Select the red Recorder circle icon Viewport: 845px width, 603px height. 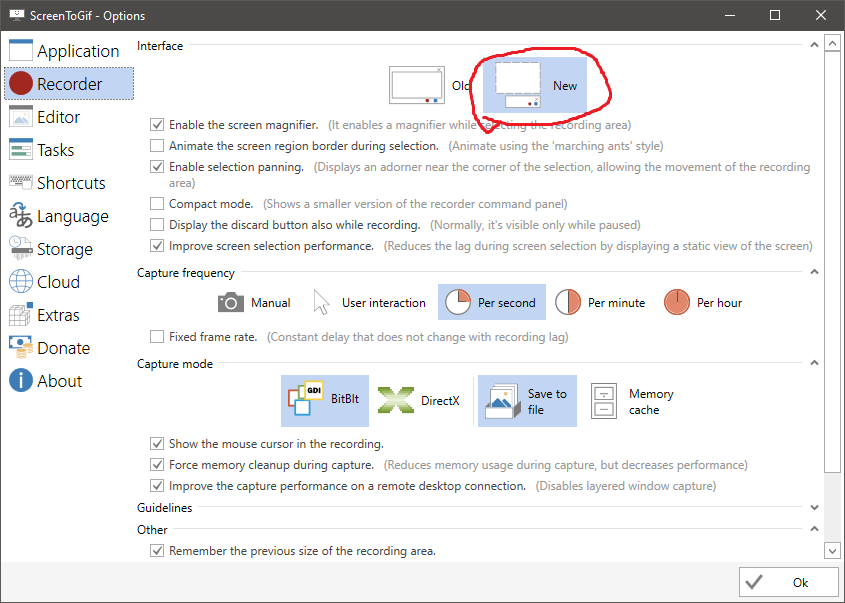pos(21,84)
